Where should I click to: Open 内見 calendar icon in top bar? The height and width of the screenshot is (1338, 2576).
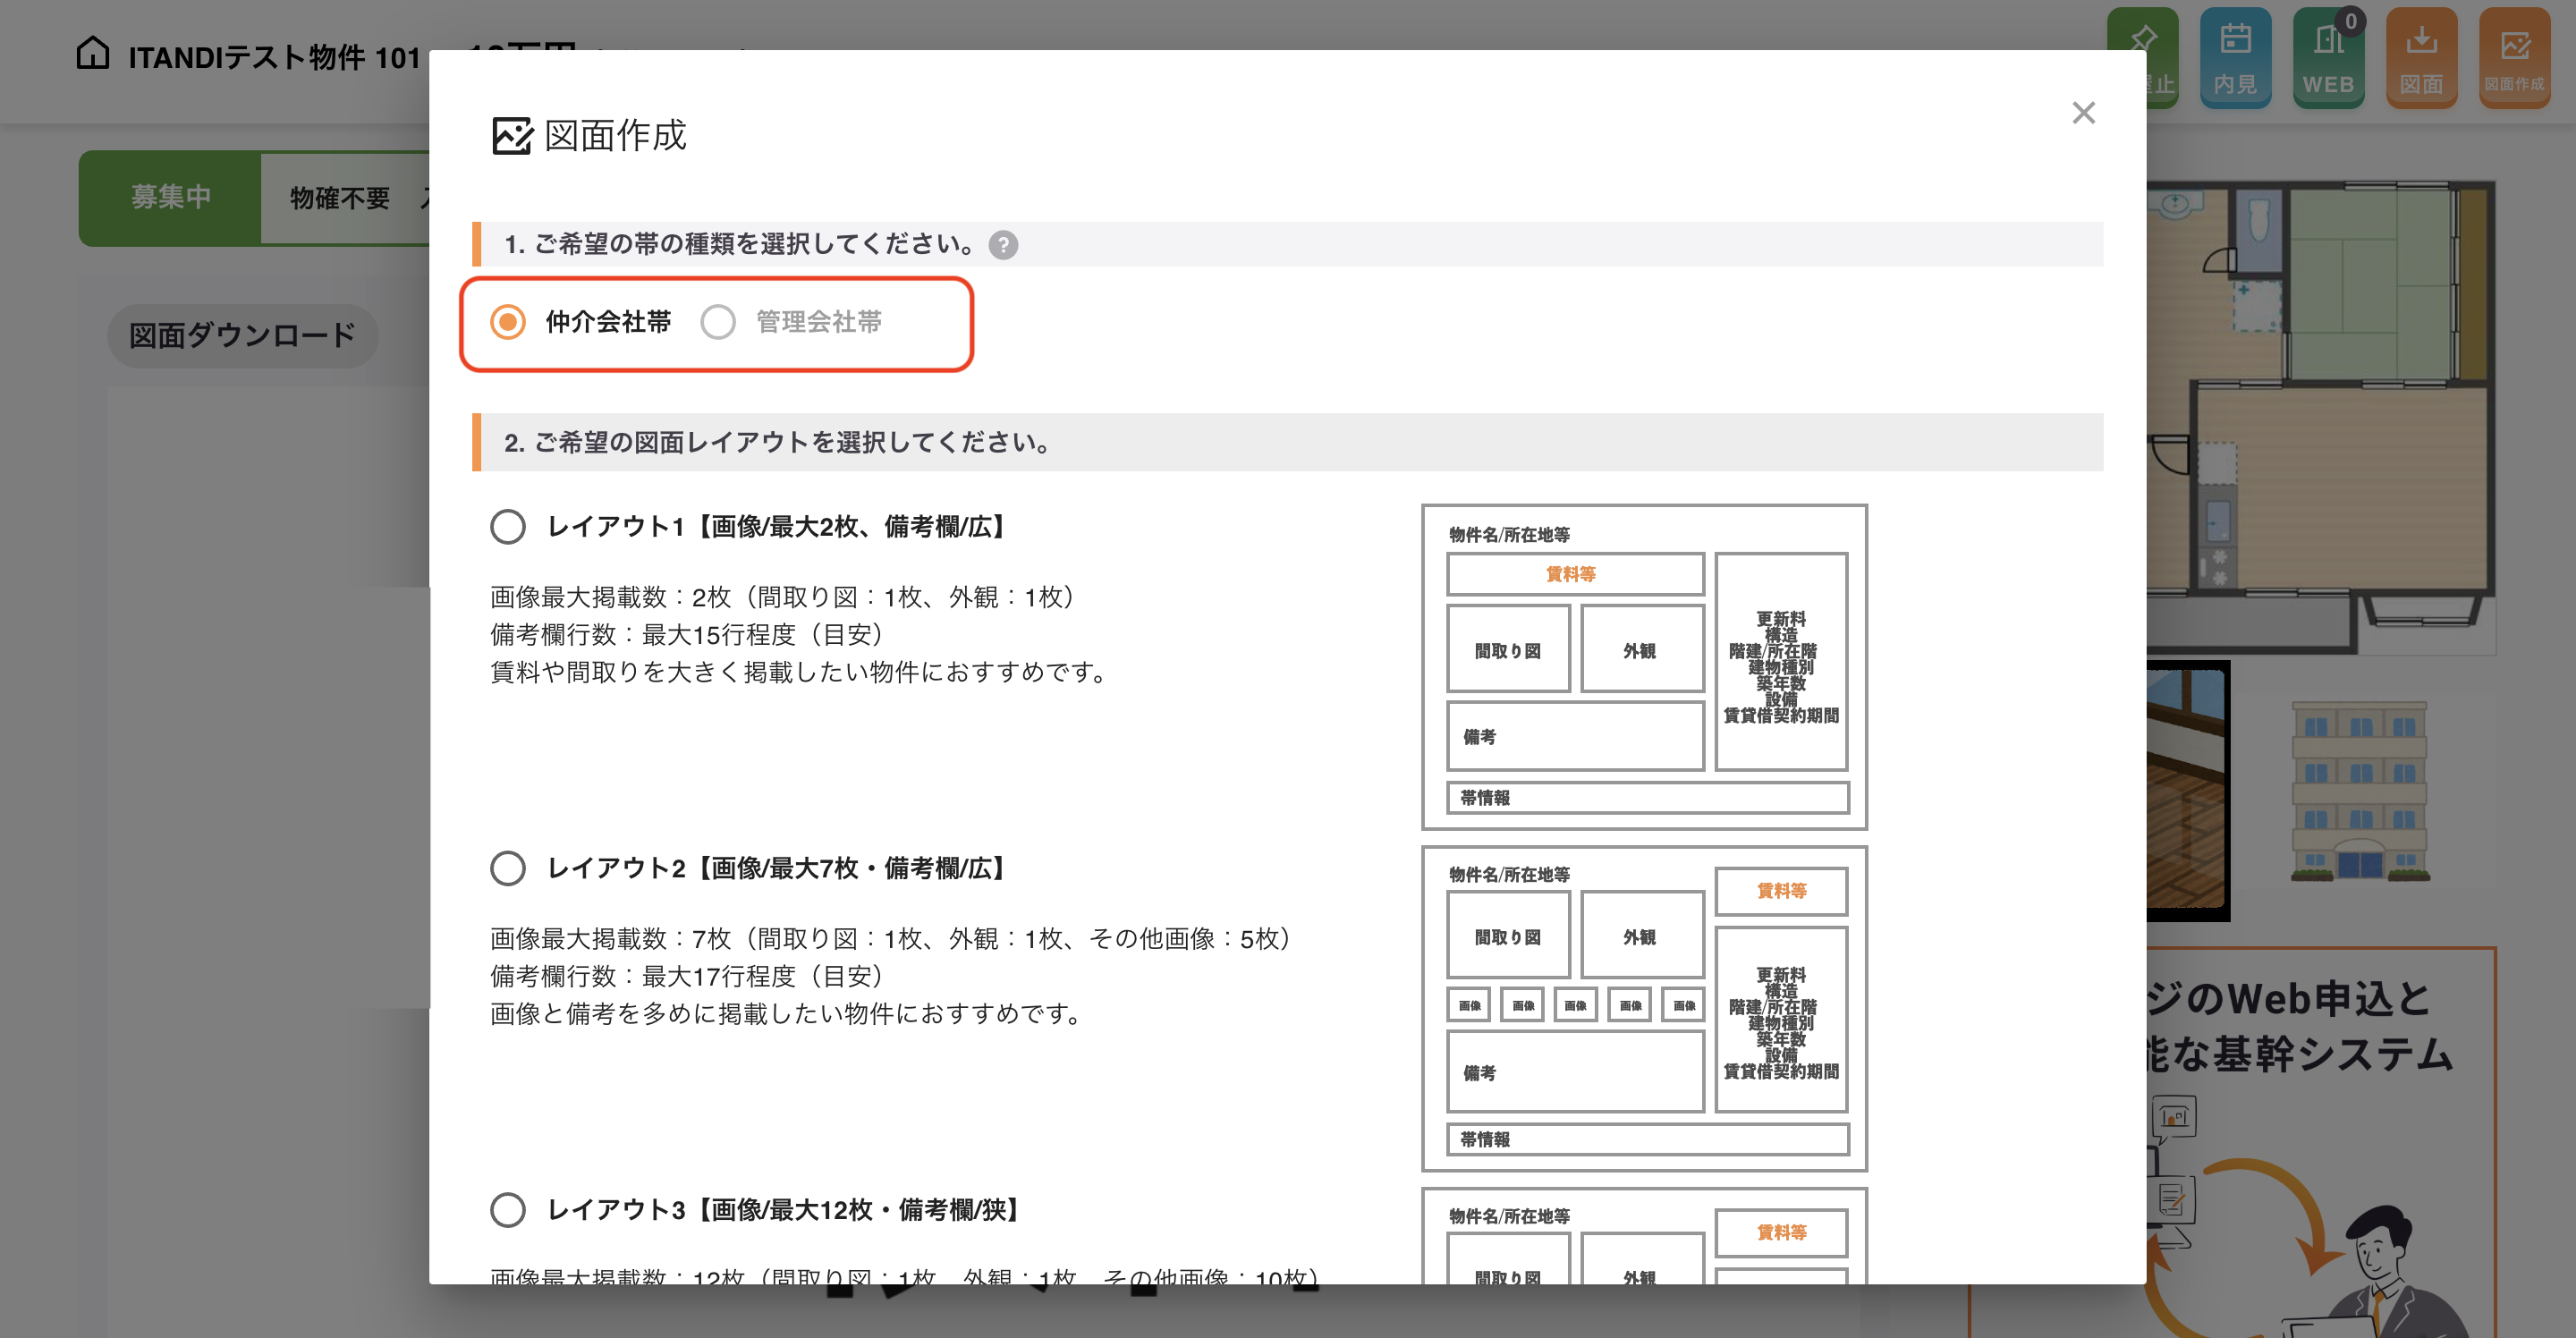[x=2235, y=57]
